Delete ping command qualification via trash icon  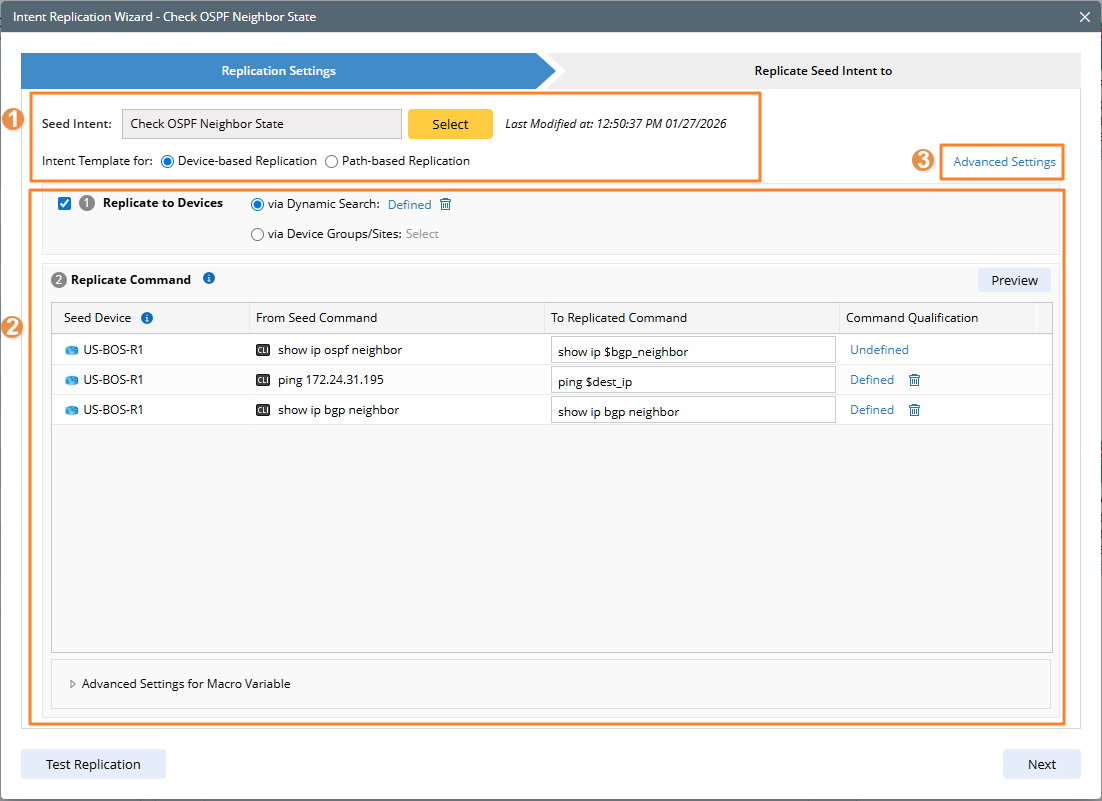(914, 380)
